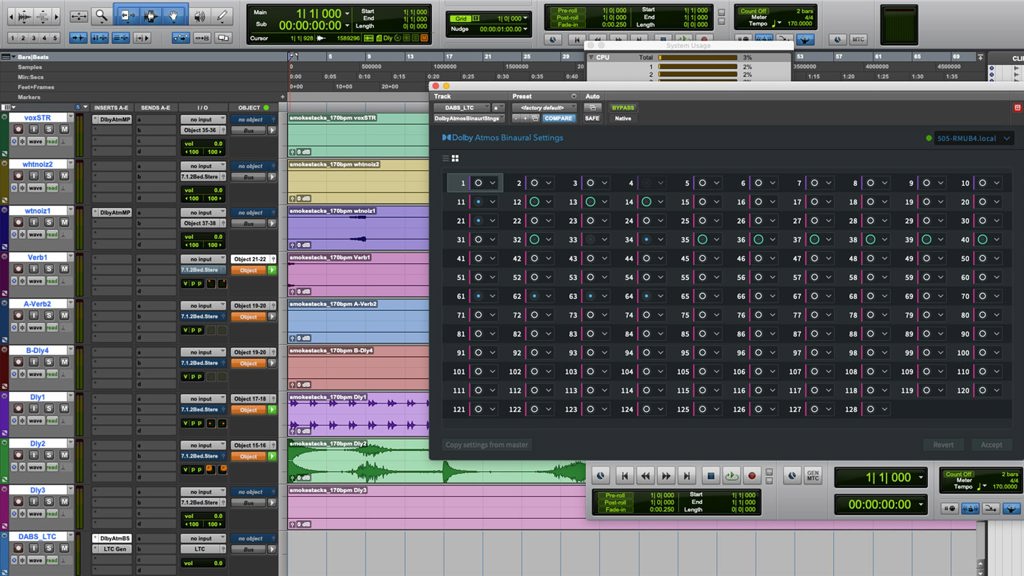
Task: Open binaural mode dropdown for input 12
Action: pyautogui.click(x=549, y=202)
